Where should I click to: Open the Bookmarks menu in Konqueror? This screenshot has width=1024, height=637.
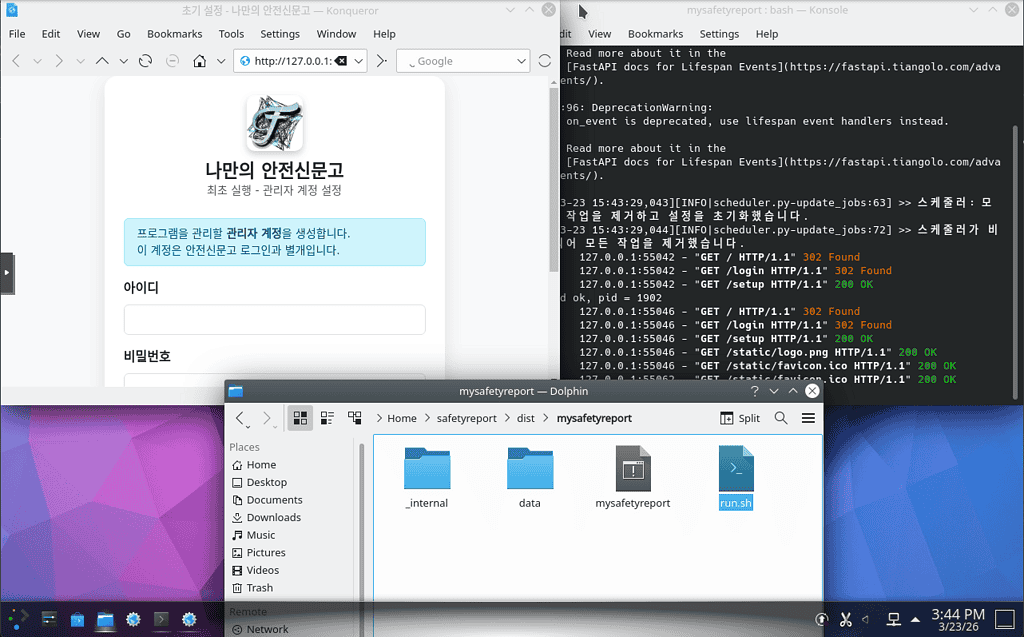coord(174,34)
